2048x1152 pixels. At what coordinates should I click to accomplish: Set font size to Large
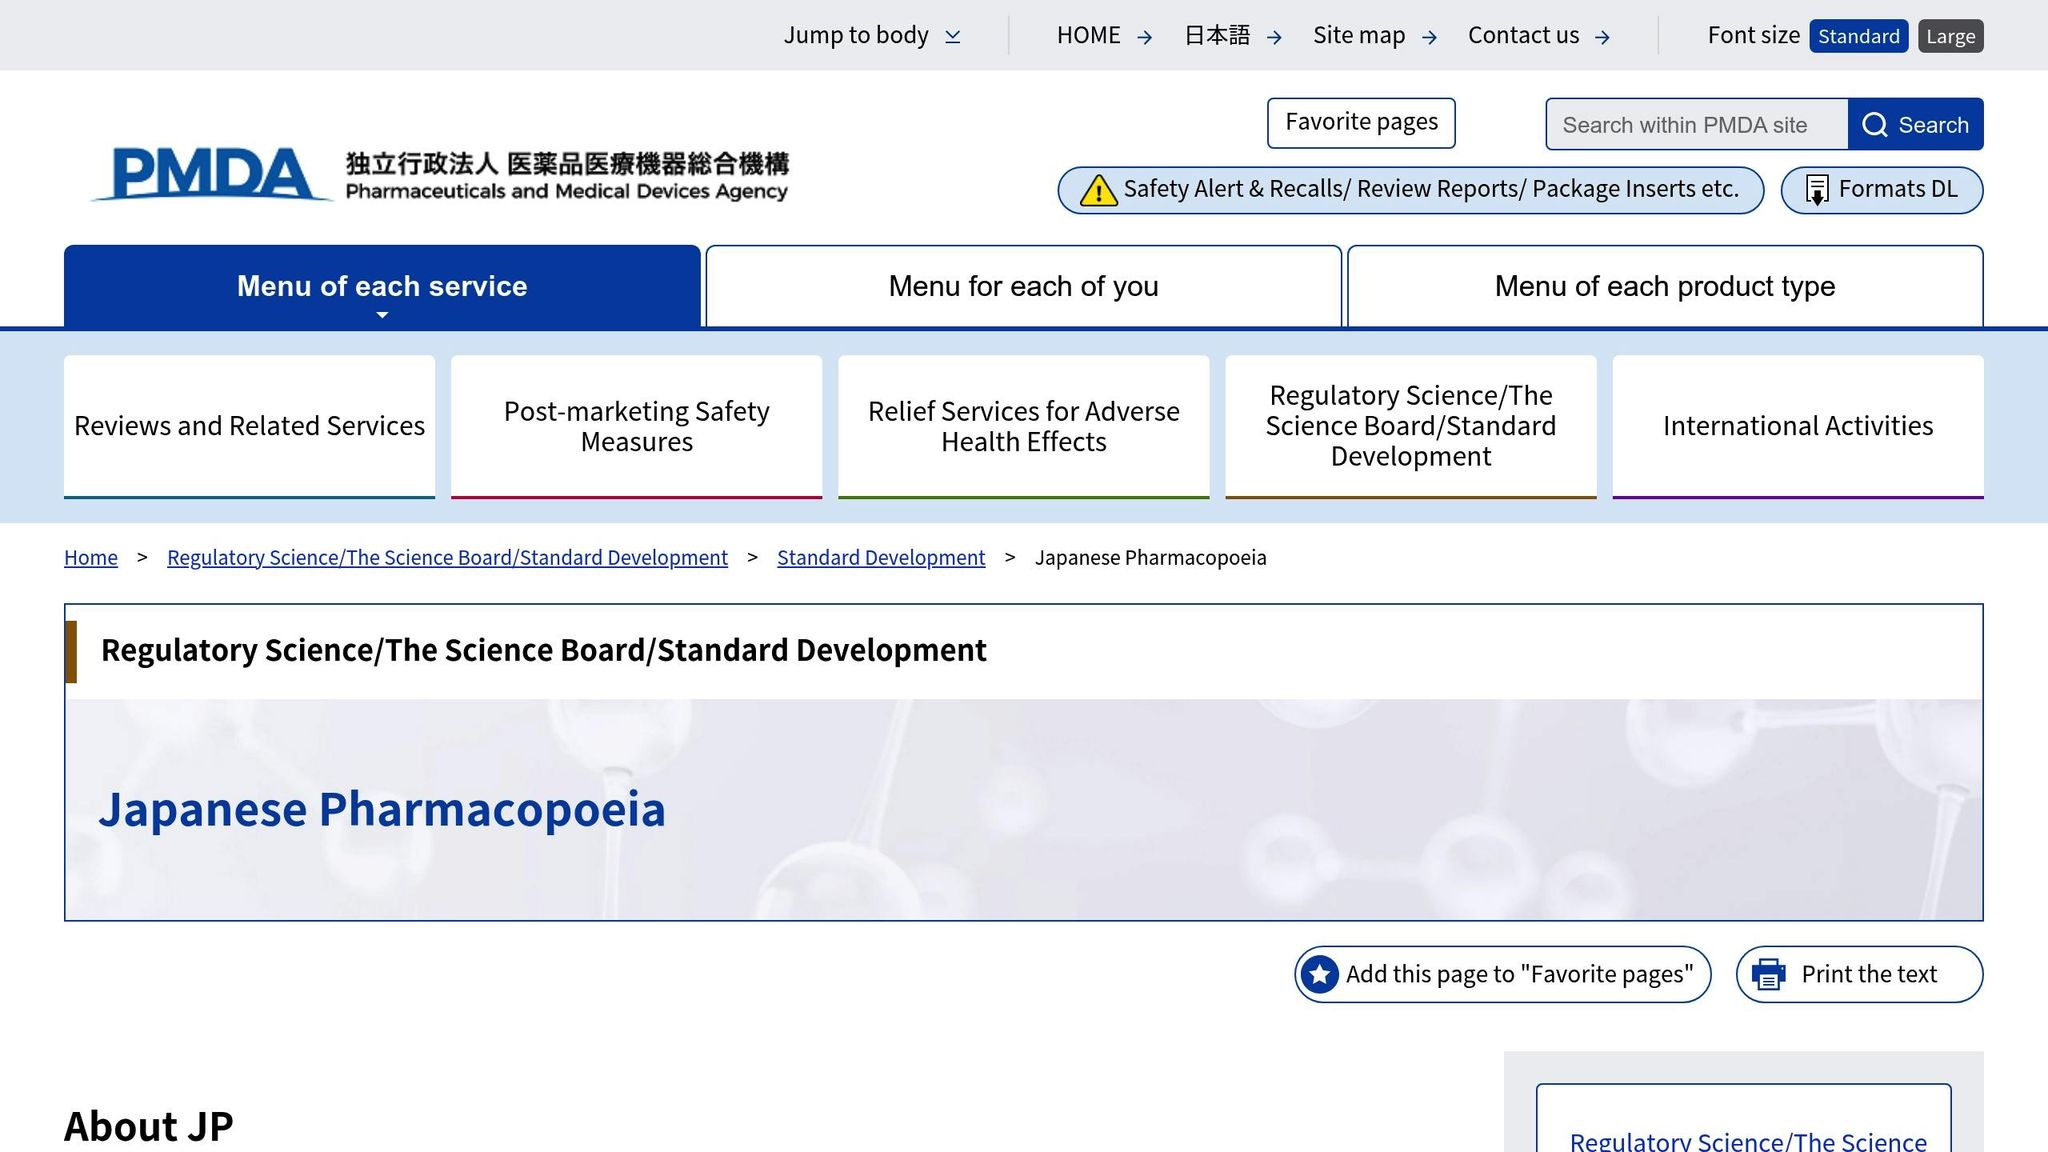coord(1950,36)
